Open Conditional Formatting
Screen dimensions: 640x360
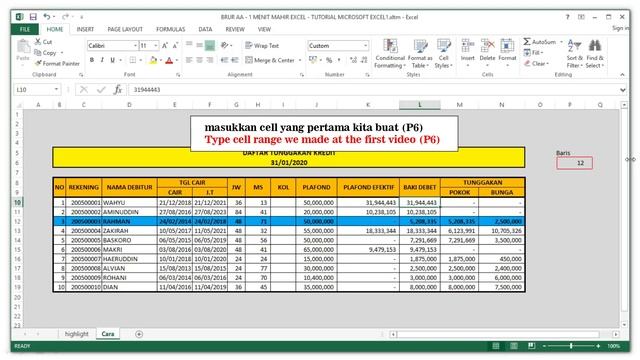(390, 53)
